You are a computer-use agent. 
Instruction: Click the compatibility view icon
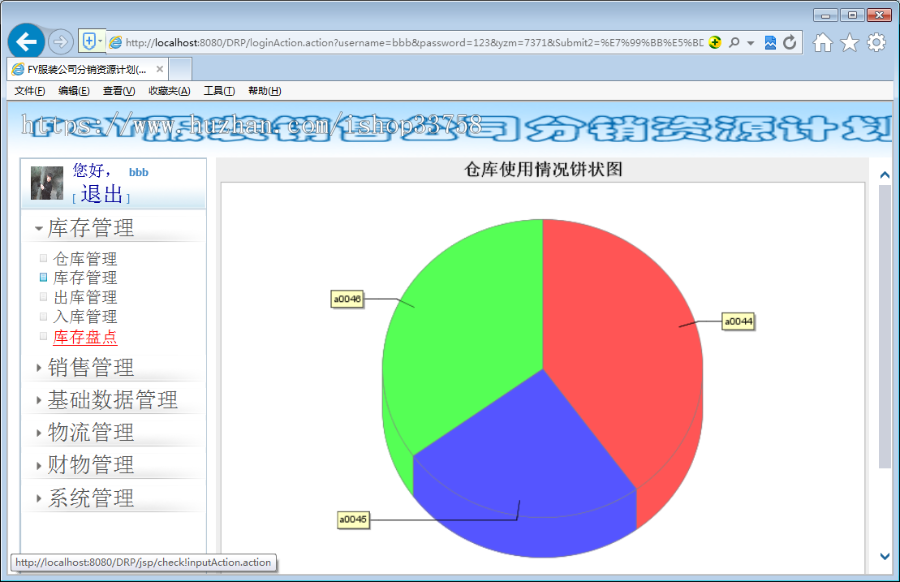coord(768,42)
